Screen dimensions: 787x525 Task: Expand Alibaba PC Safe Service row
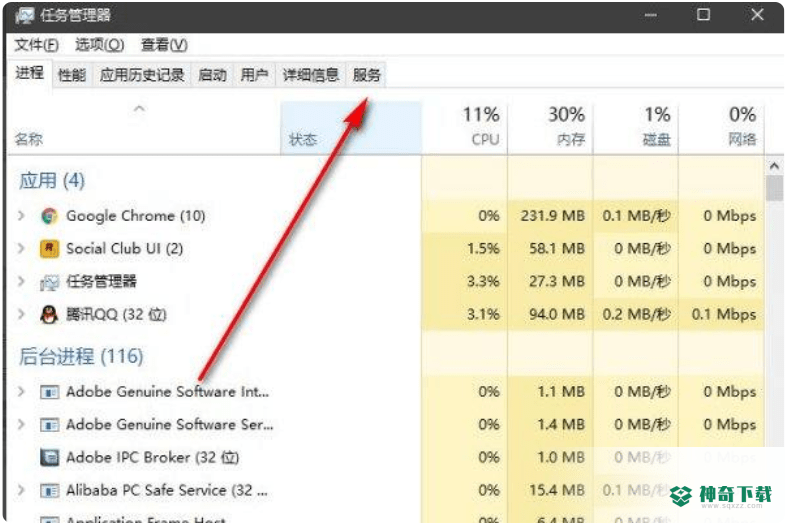pos(21,490)
